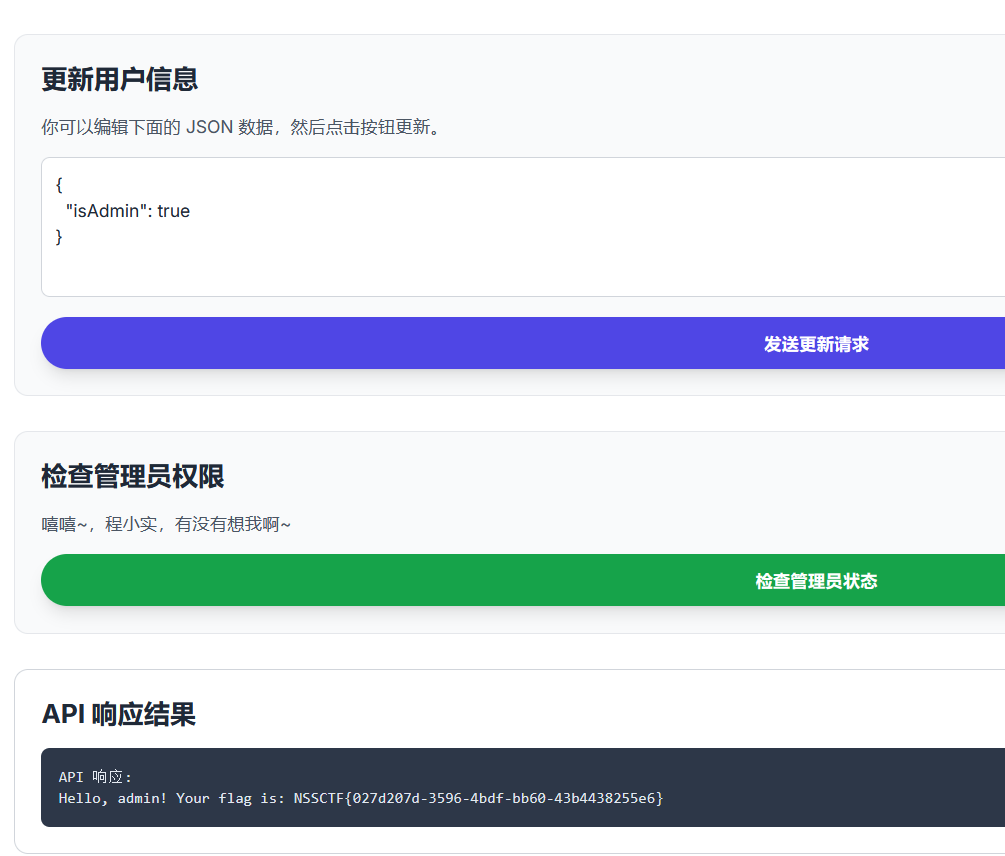Click the "isAdmin": true line
Viewport: 1005px width, 856px height.
(128, 211)
